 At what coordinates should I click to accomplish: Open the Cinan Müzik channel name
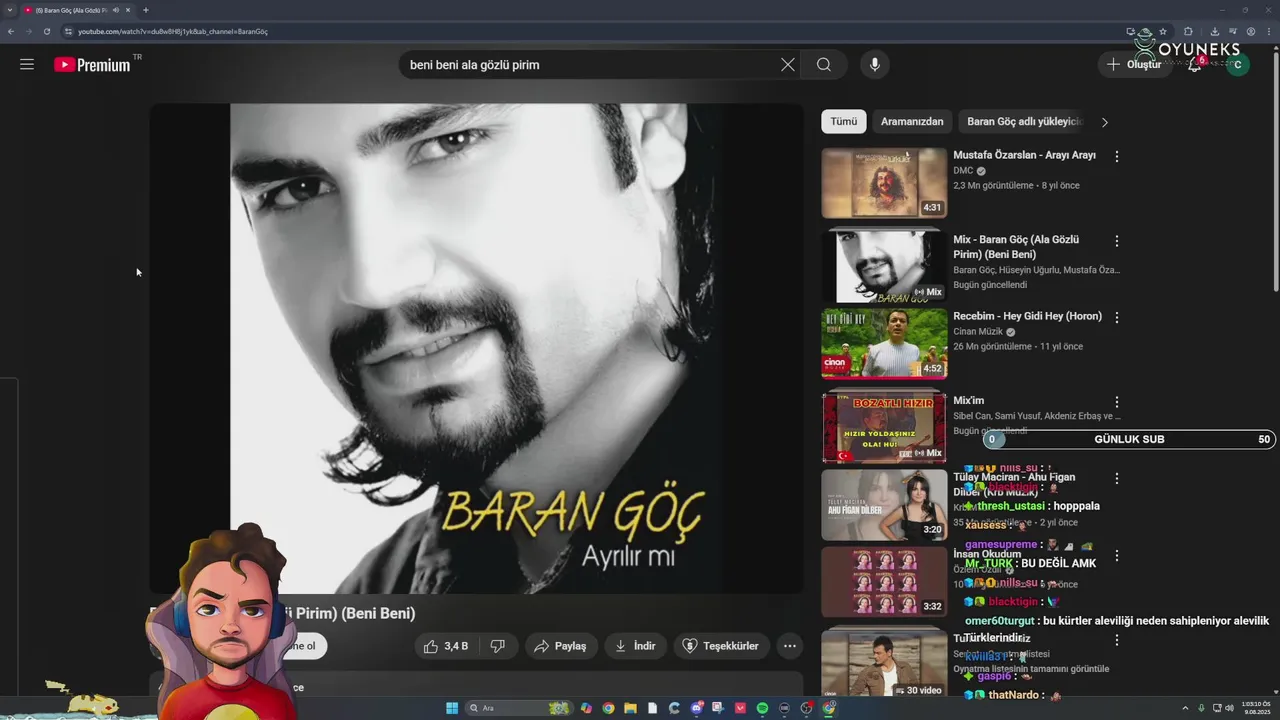[977, 332]
